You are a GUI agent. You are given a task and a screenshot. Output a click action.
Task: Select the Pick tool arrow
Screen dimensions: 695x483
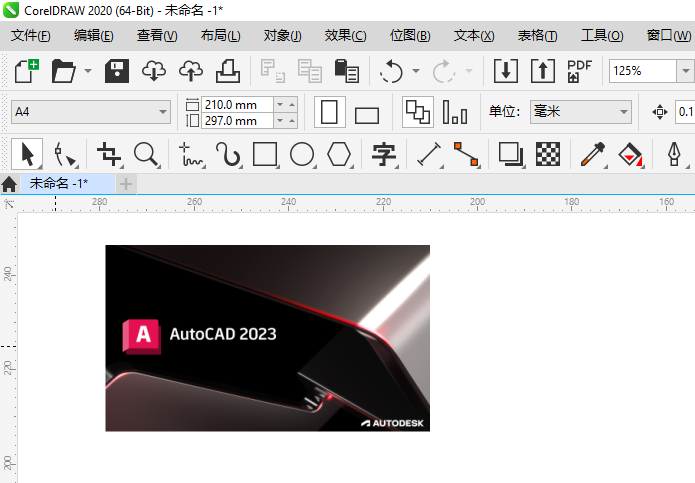[27, 154]
